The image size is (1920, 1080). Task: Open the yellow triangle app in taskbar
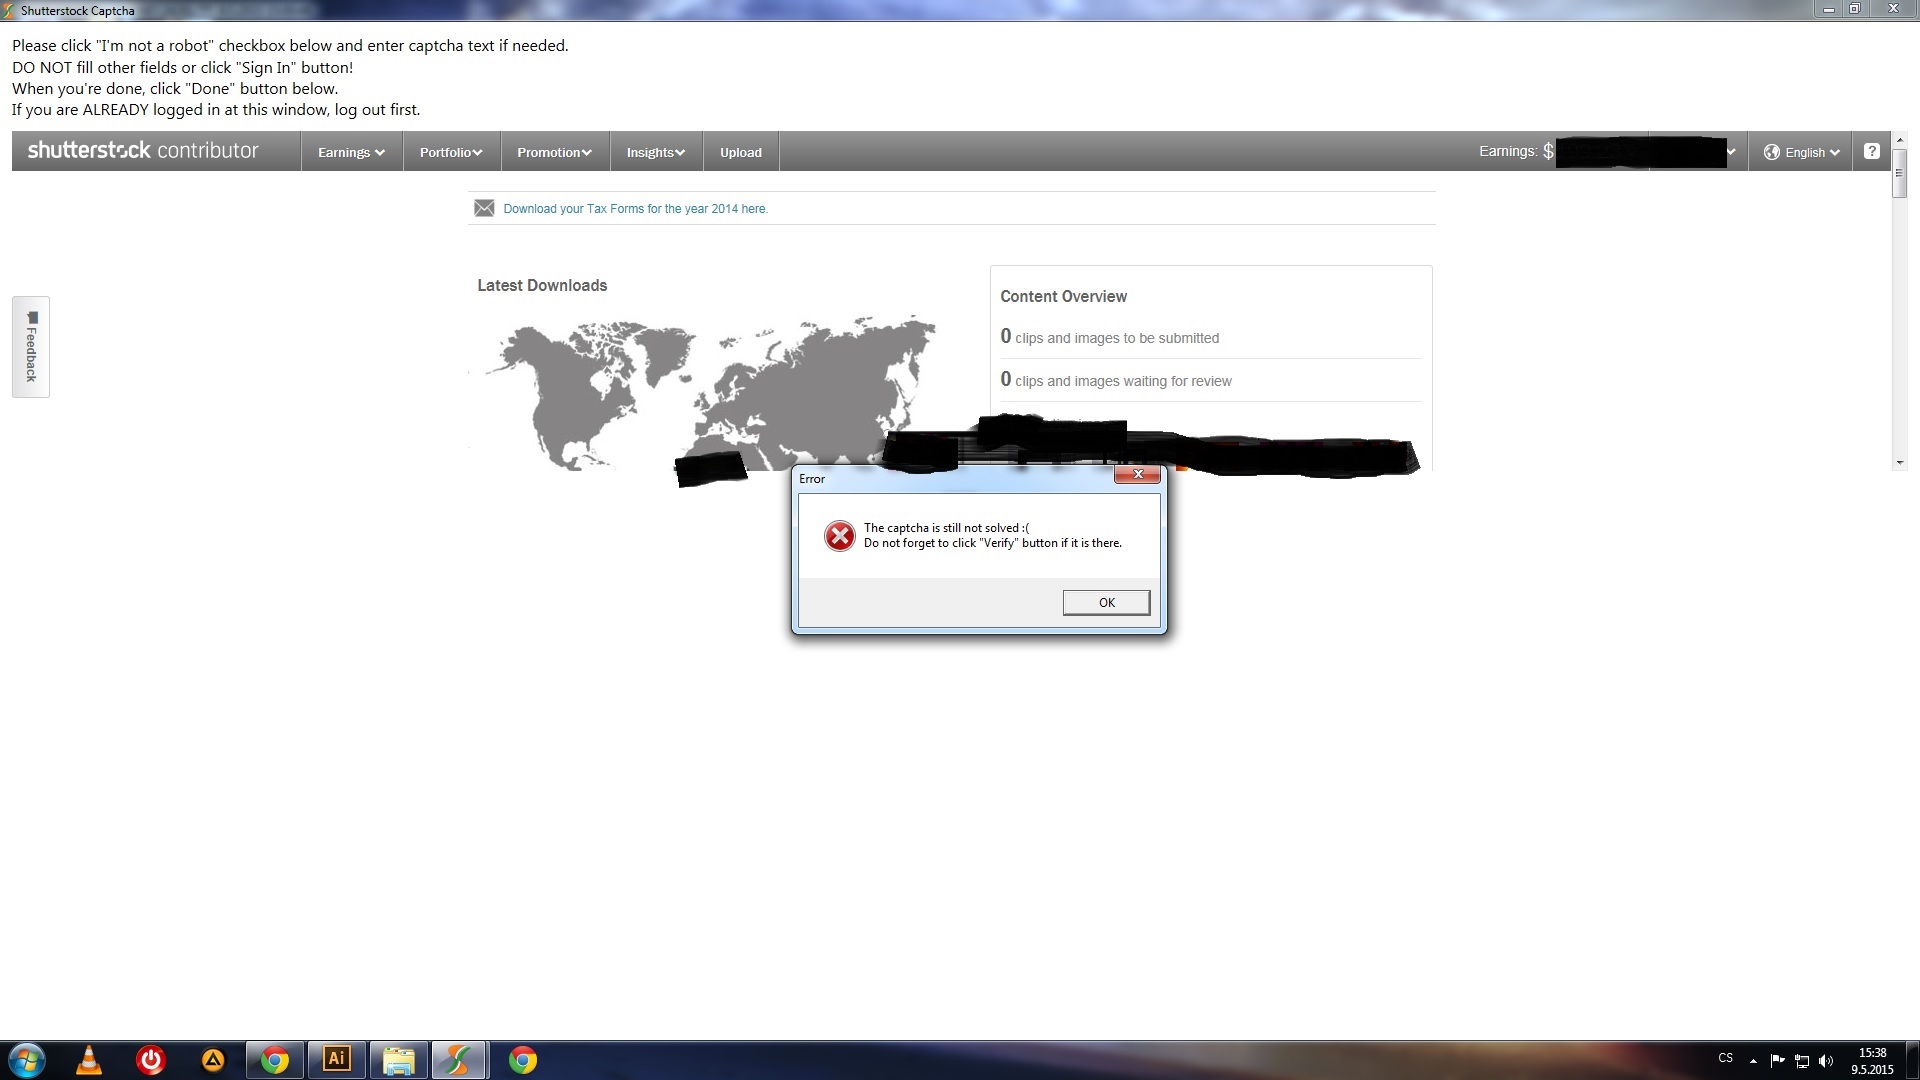pyautogui.click(x=213, y=1060)
